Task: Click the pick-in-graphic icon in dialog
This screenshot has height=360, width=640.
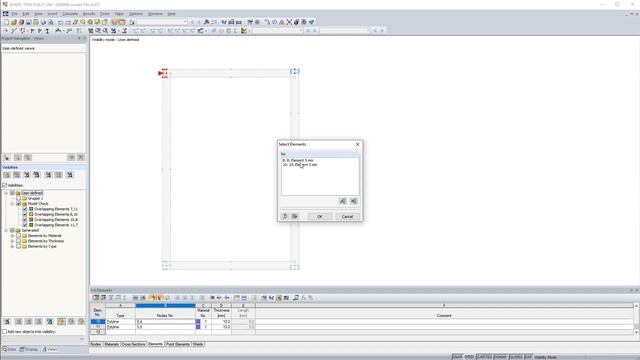Action: (353, 201)
